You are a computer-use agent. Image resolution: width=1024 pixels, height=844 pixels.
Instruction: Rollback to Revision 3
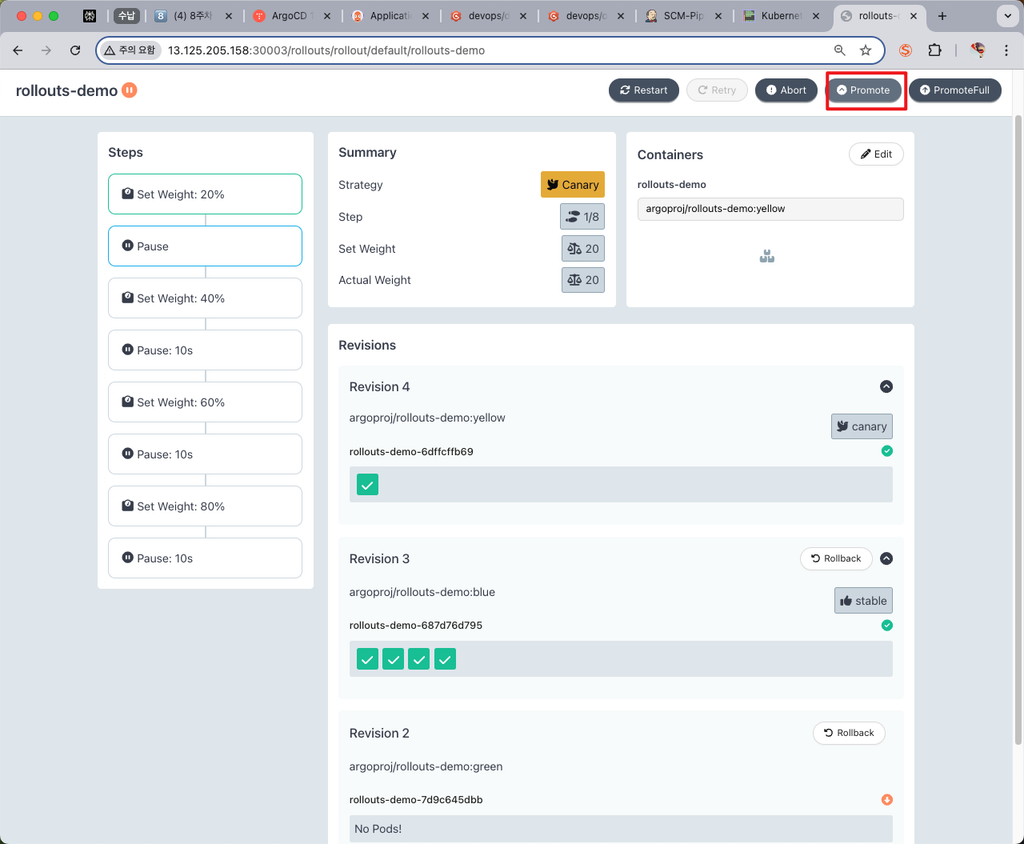[836, 559]
